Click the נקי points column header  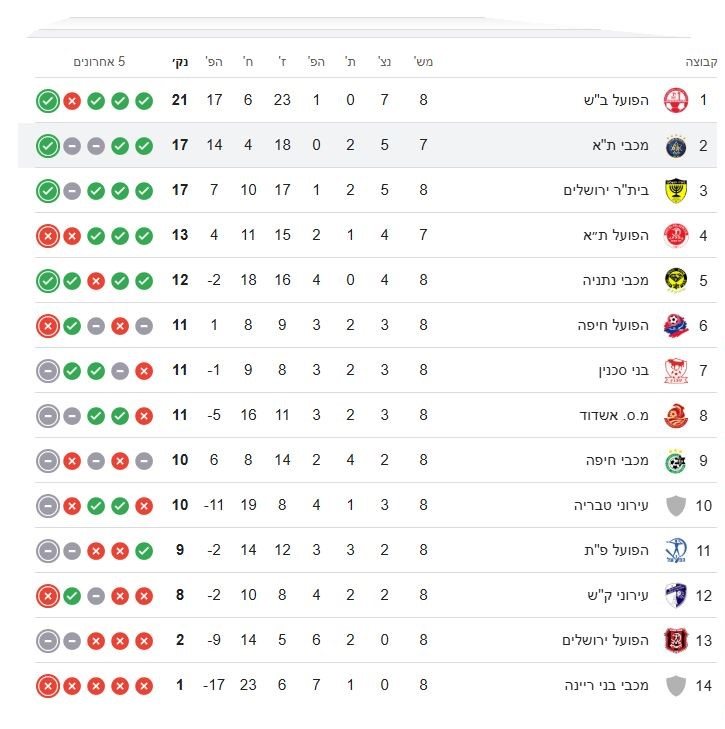click(180, 62)
